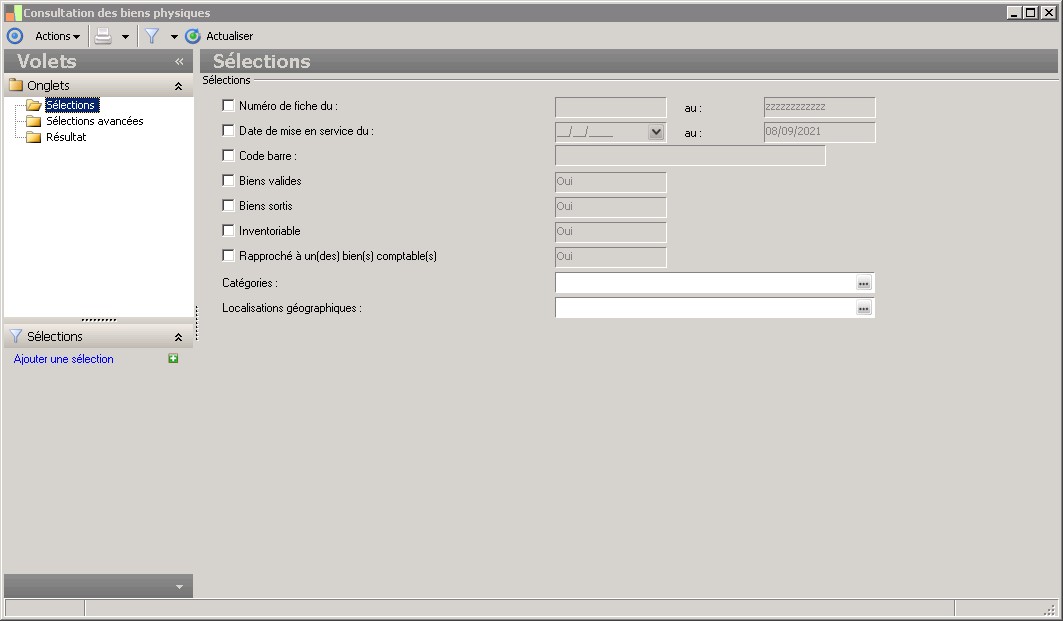Click the folder icon beside Sélections avancées
This screenshot has width=1063, height=621.
tap(33, 121)
